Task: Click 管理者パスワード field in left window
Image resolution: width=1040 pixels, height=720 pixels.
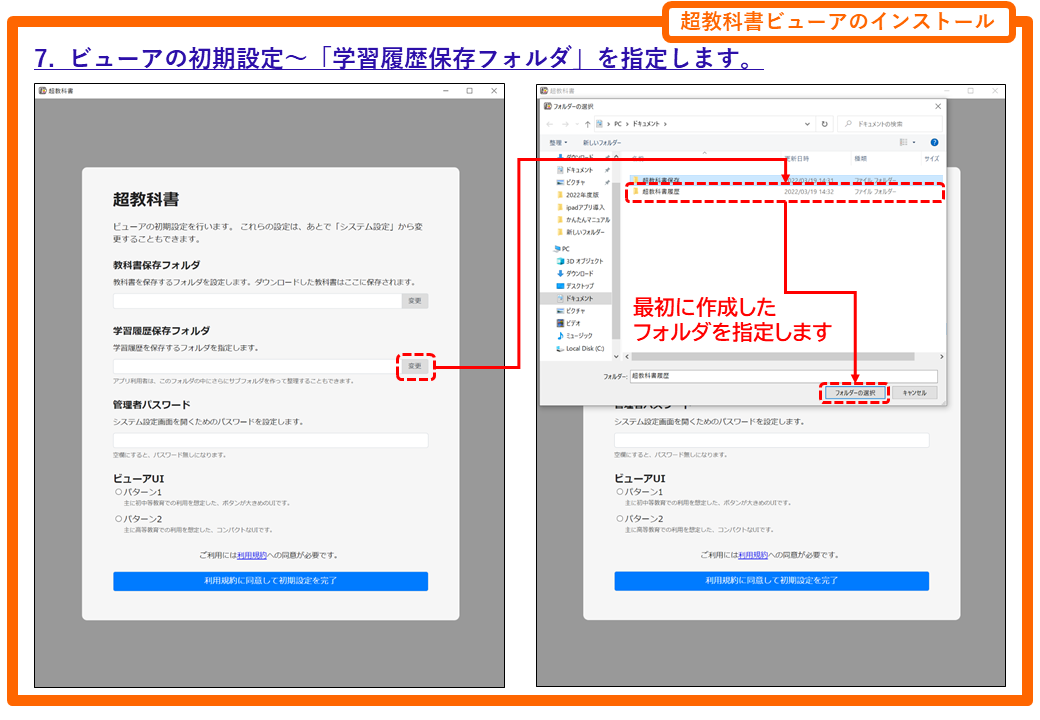Action: click(x=271, y=440)
